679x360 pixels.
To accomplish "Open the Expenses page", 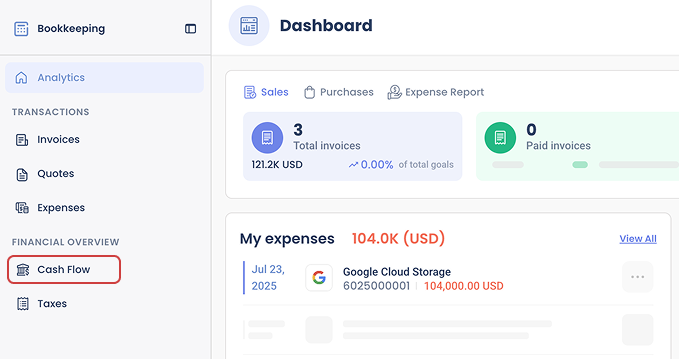I will pyautogui.click(x=61, y=208).
